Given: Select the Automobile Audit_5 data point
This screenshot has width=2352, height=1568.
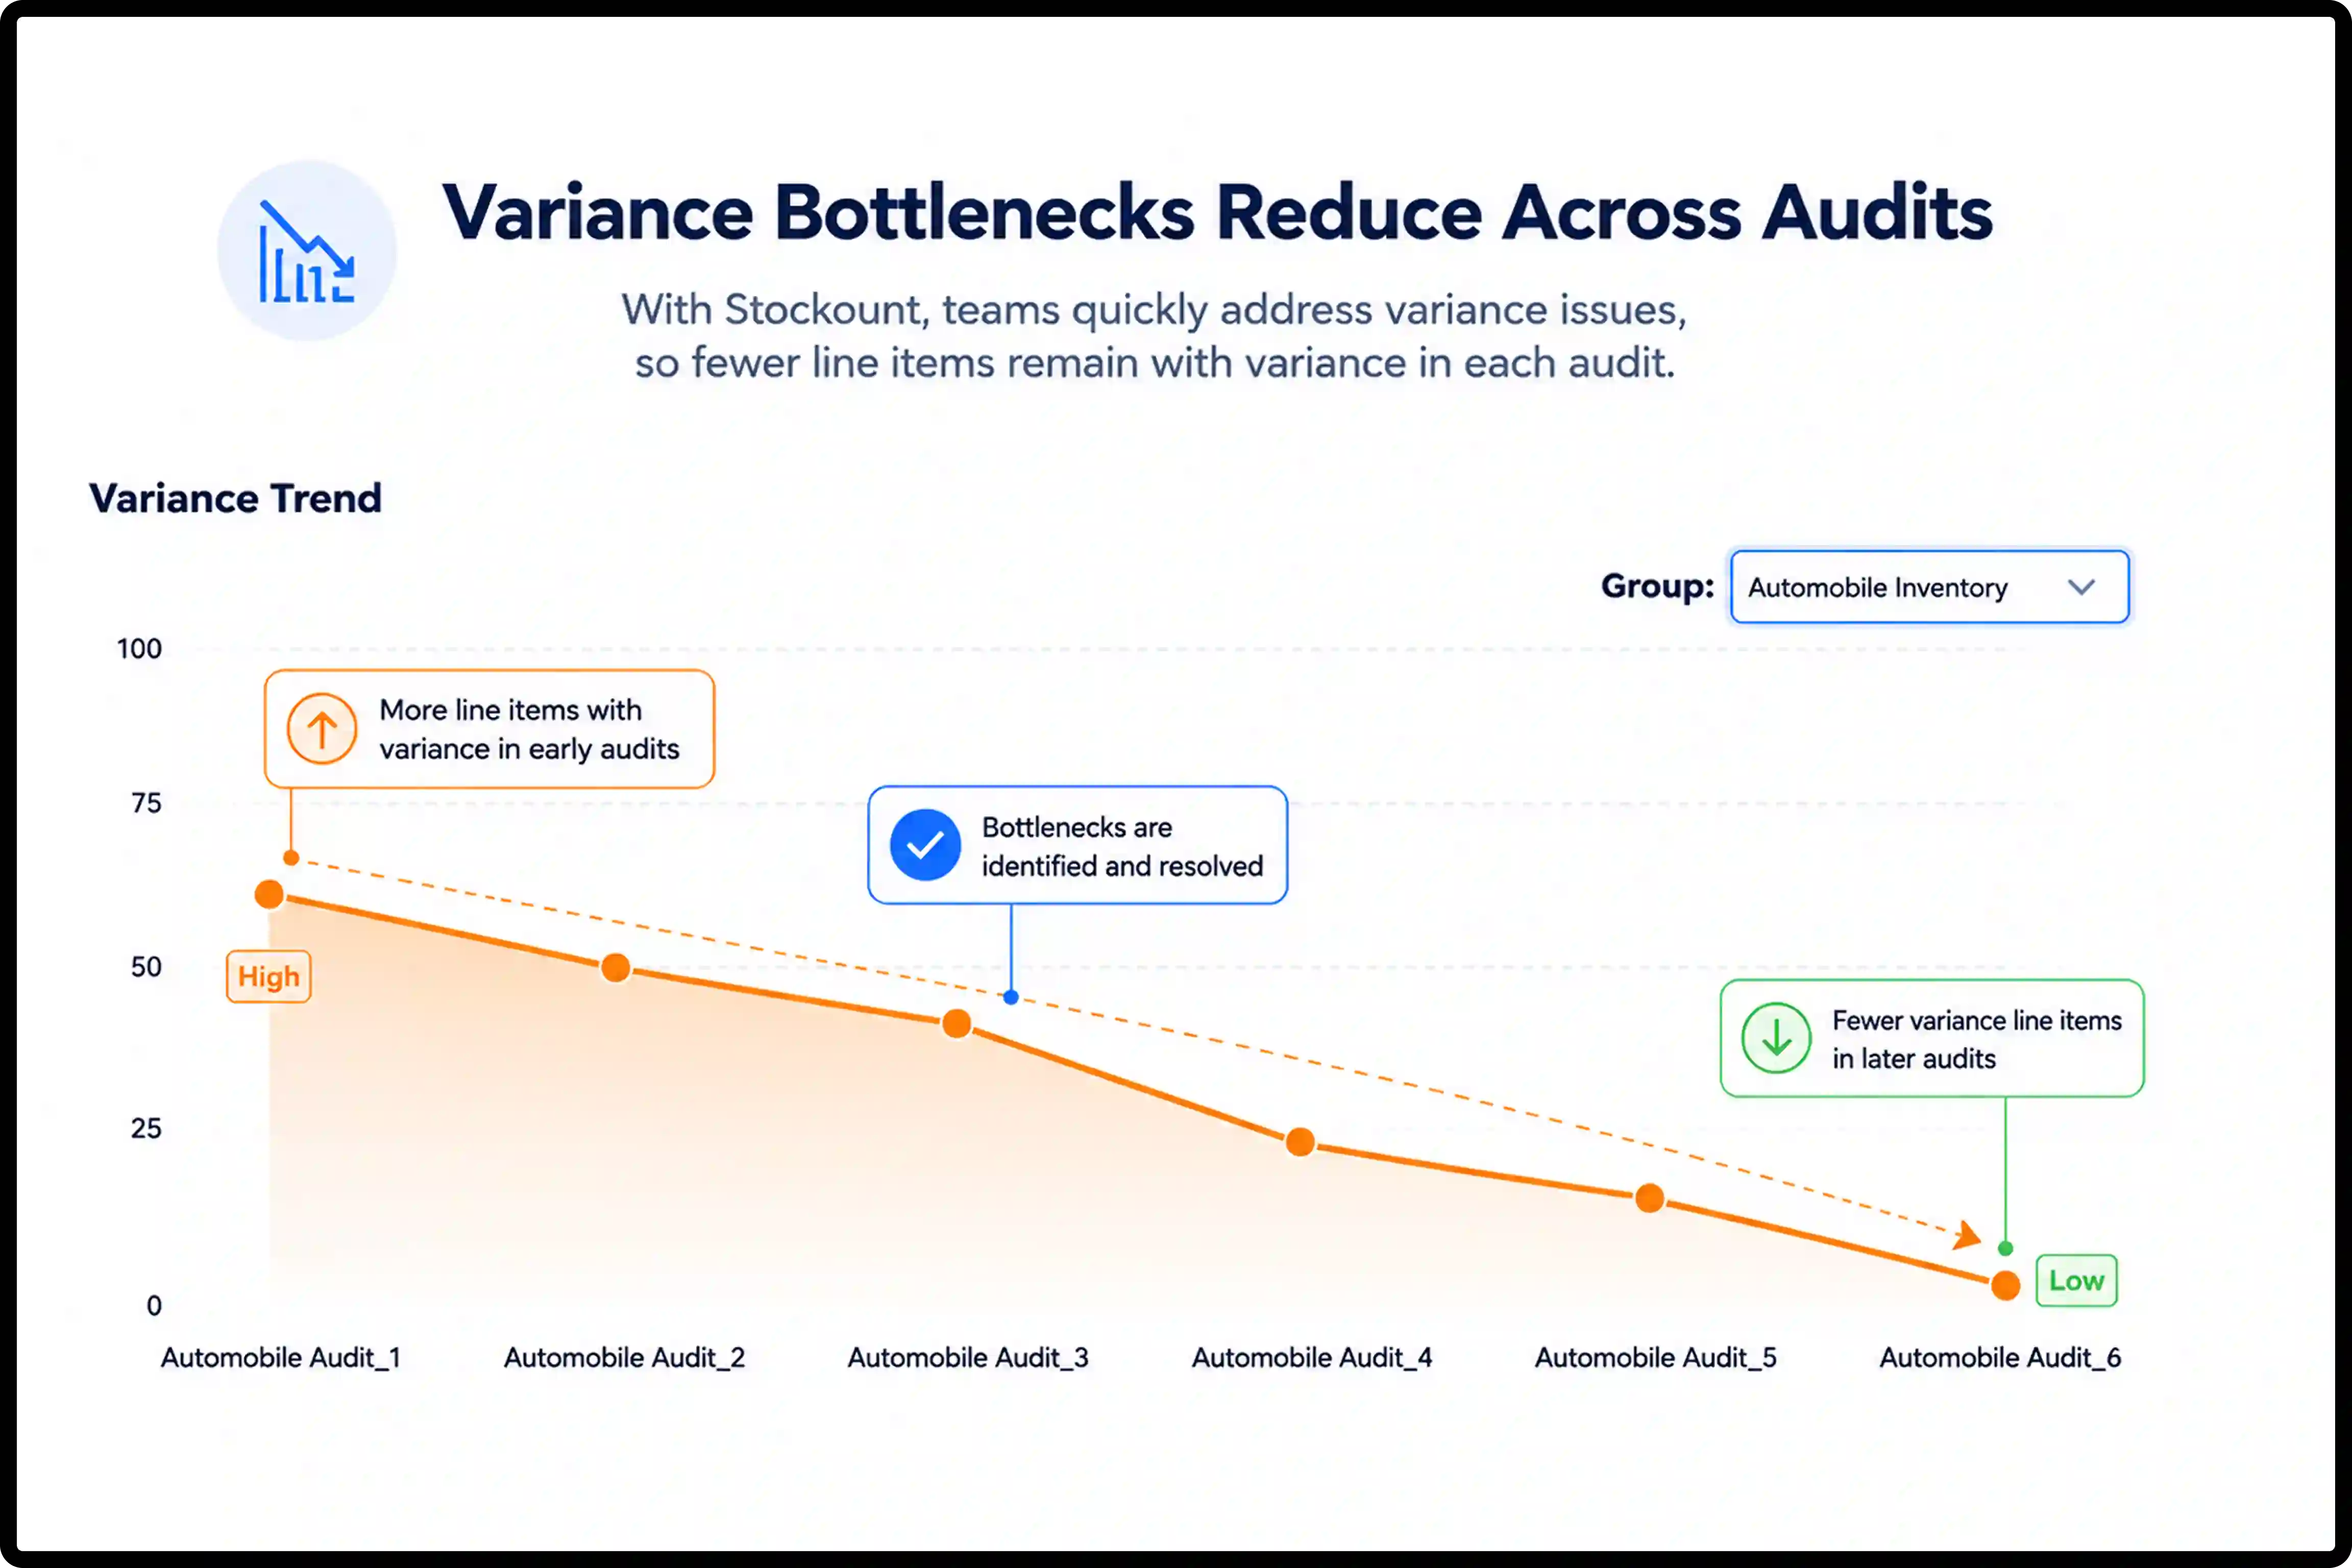Looking at the screenshot, I should (1650, 1198).
